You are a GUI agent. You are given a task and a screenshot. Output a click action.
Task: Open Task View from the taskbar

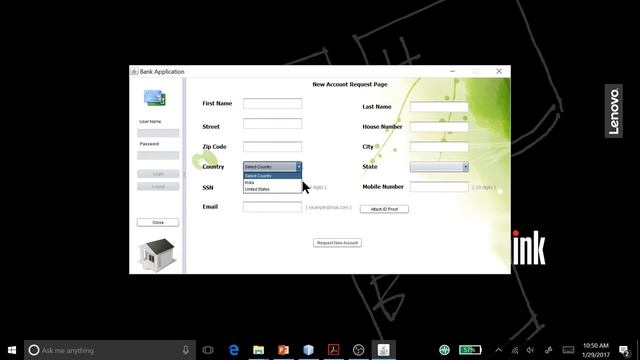click(x=208, y=350)
